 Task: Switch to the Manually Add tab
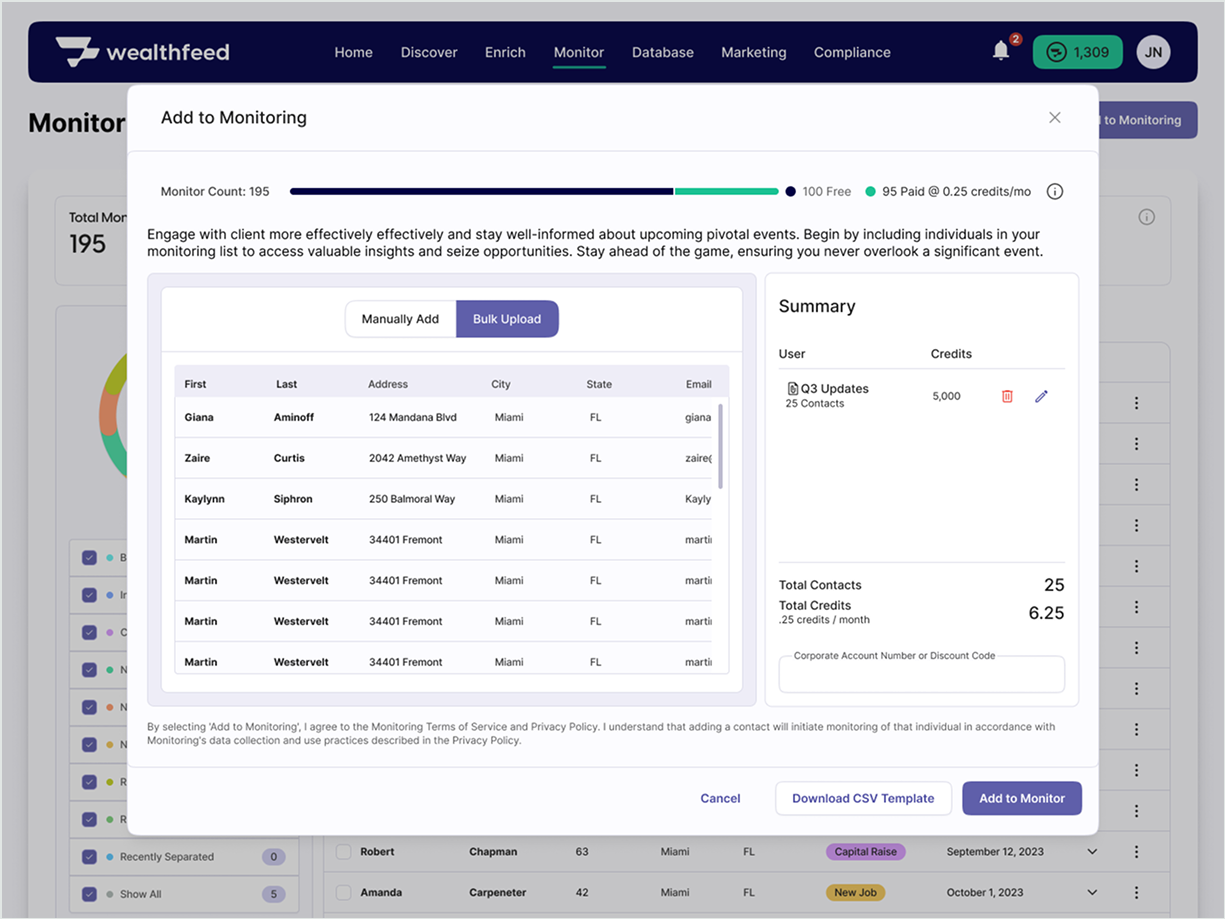coord(400,319)
